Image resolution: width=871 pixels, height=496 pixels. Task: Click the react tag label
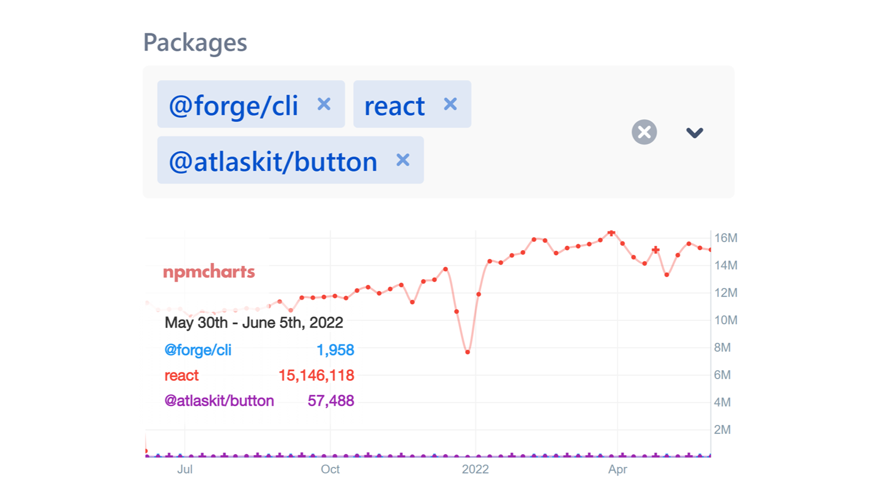tap(394, 105)
